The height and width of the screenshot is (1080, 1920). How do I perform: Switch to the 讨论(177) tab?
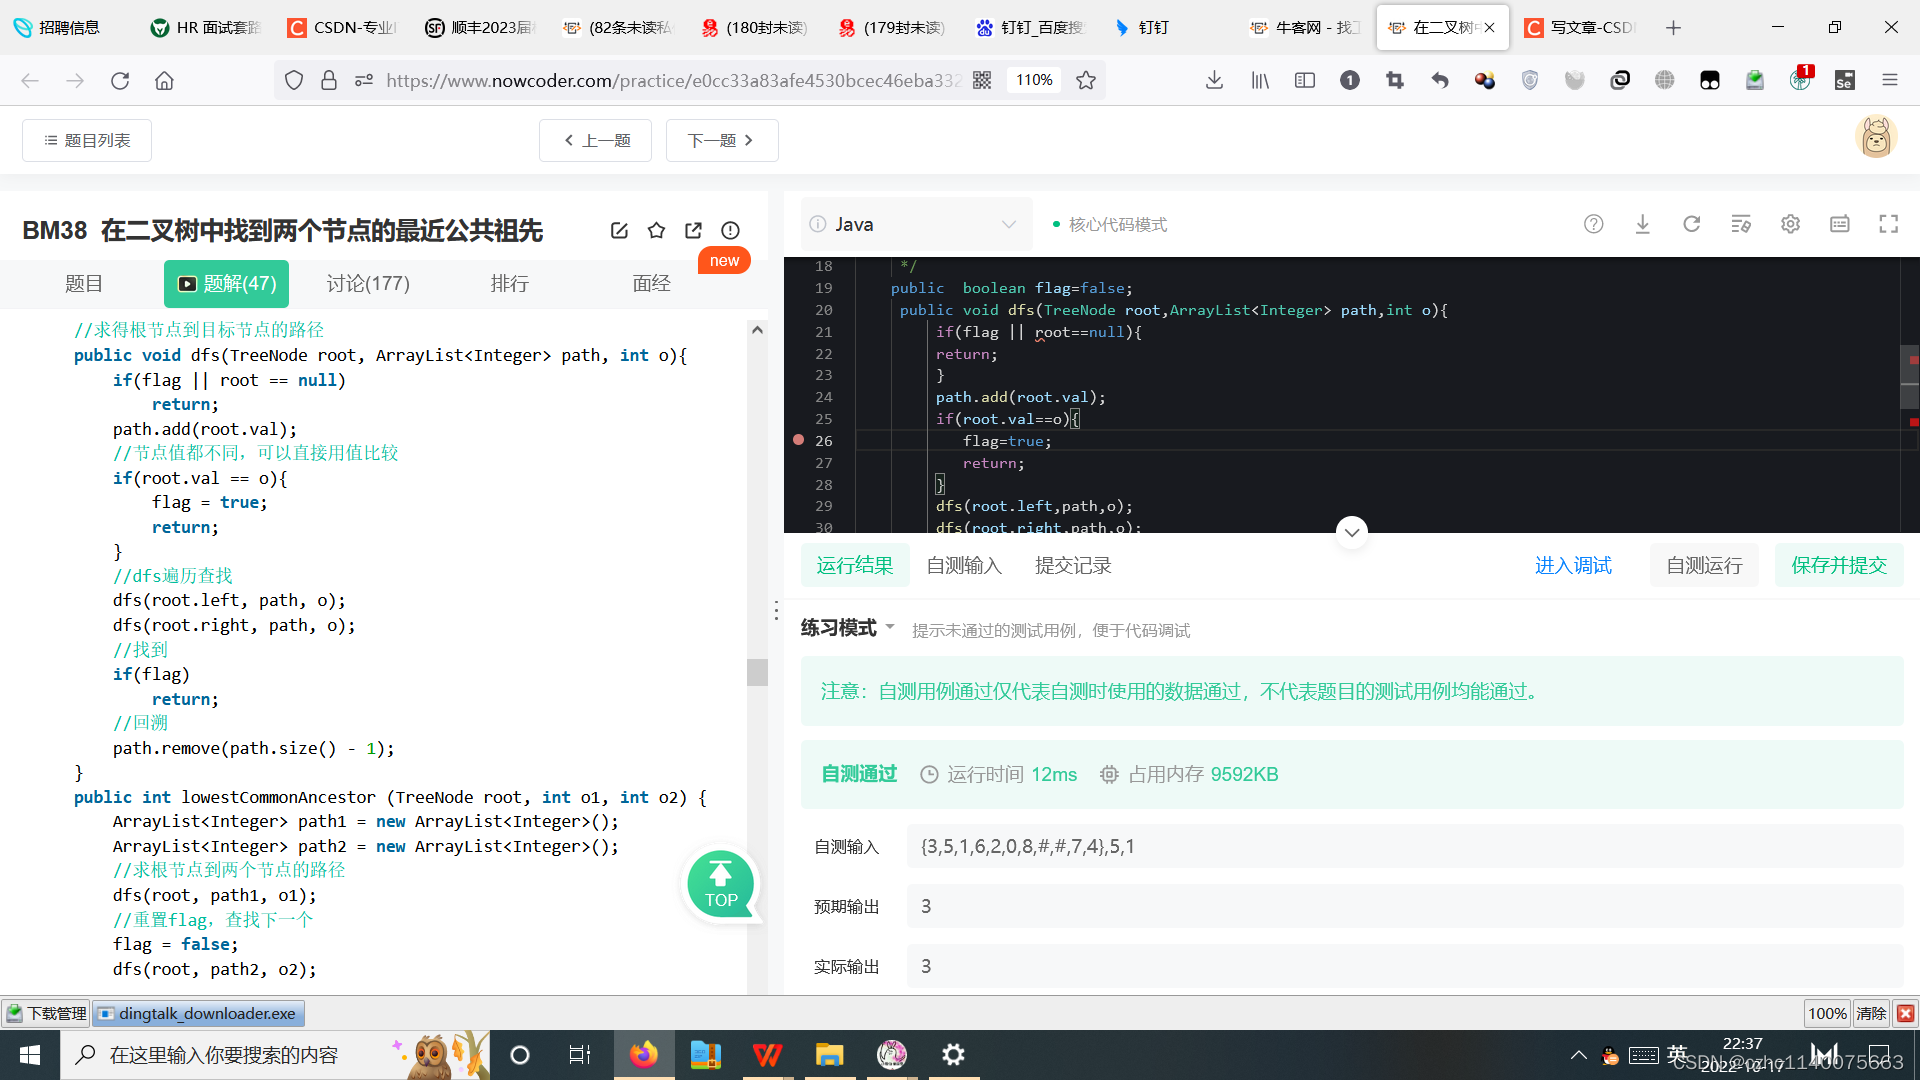[x=367, y=284]
